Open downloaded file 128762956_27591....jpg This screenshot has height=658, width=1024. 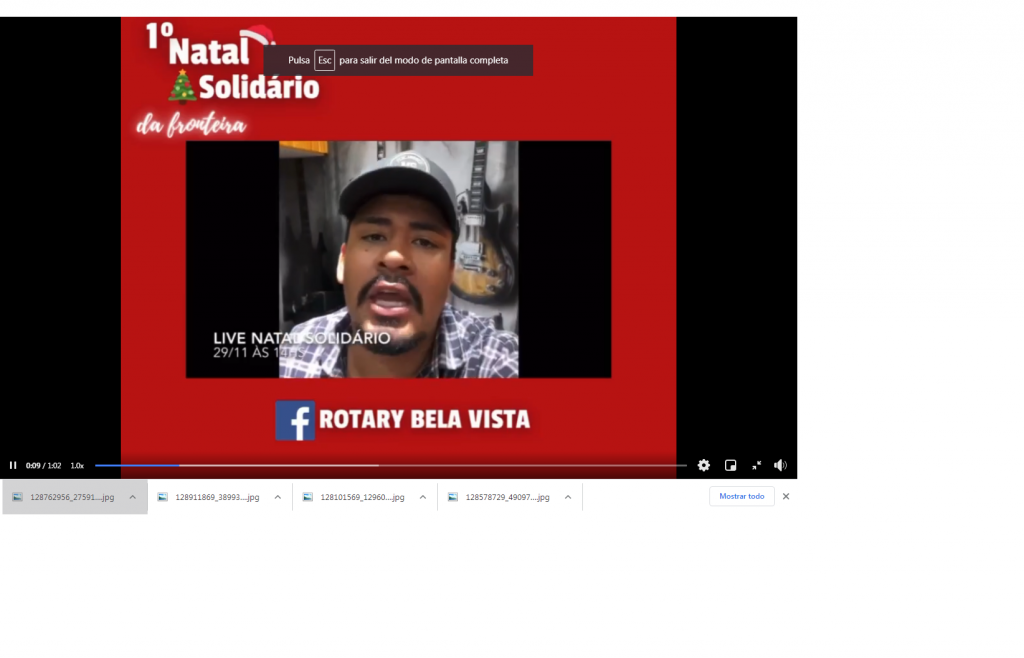click(x=72, y=497)
